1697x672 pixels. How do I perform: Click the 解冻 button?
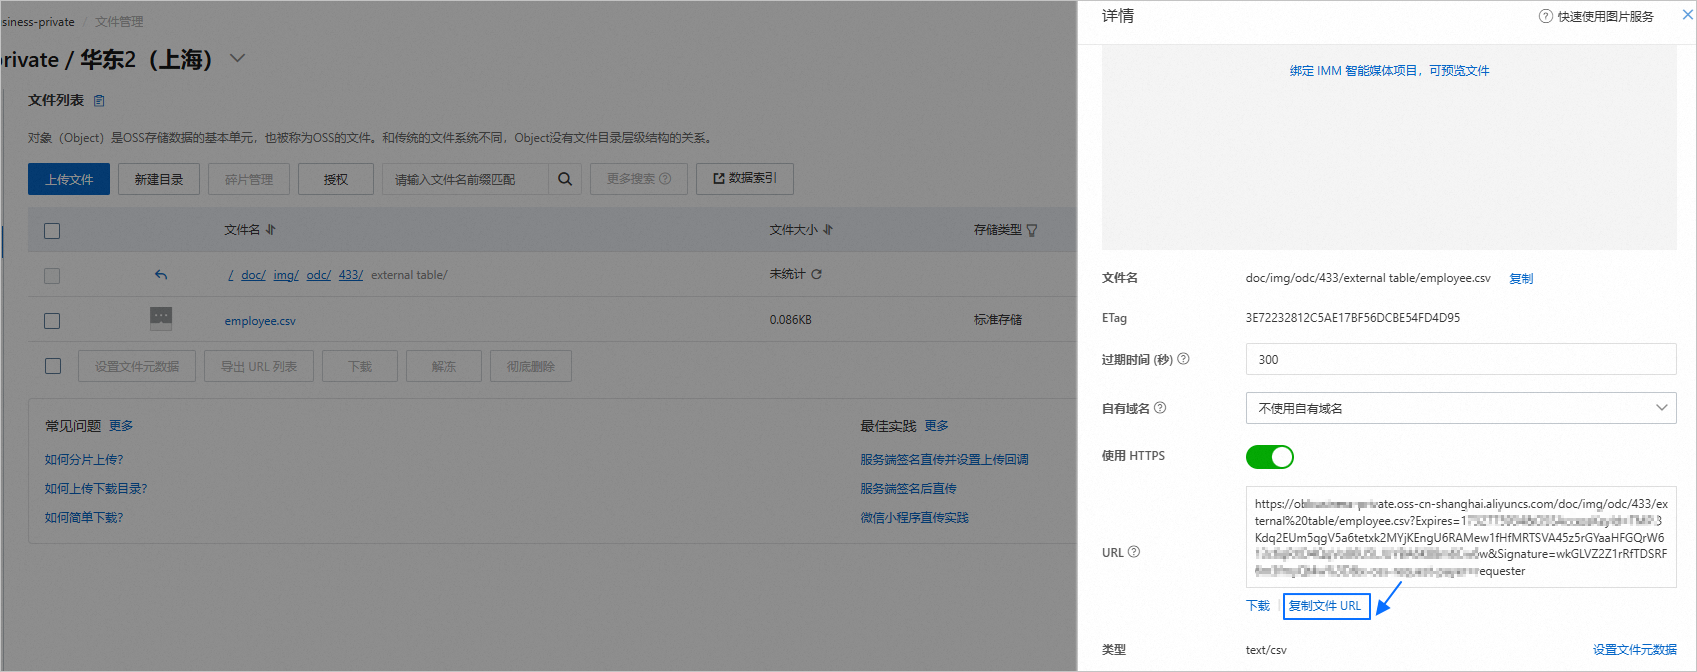tap(444, 366)
